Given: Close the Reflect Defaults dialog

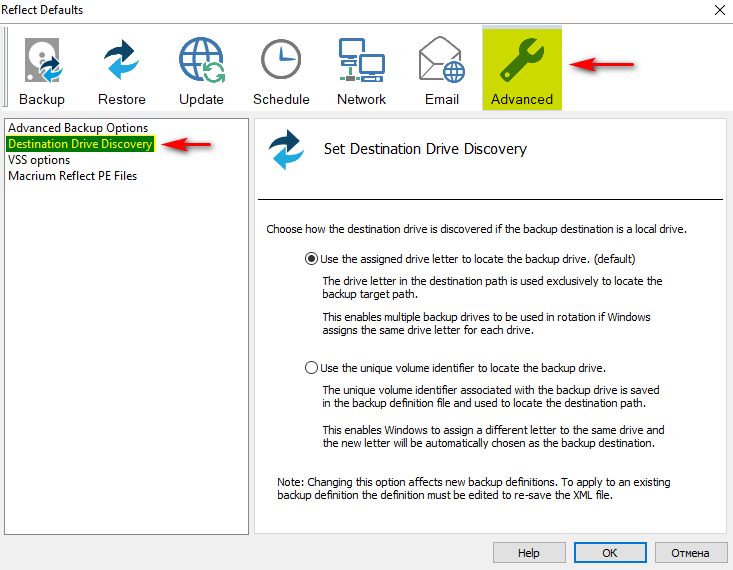Looking at the screenshot, I should pyautogui.click(x=719, y=10).
